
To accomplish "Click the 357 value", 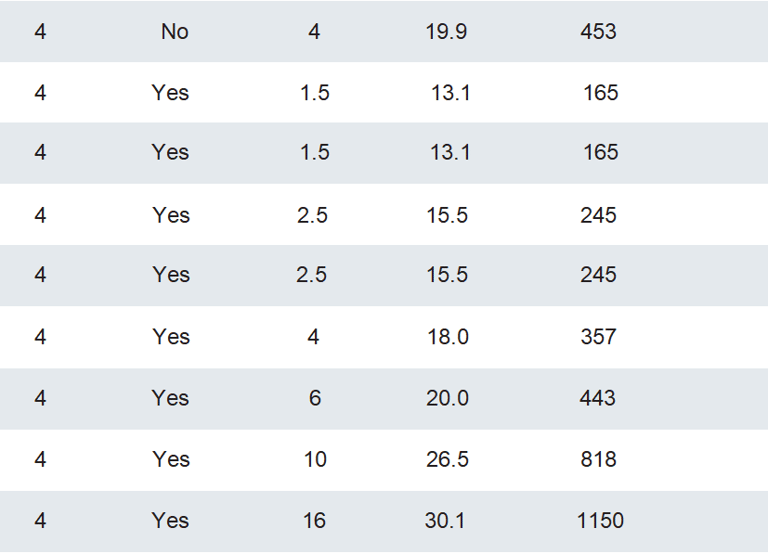I will [598, 337].
